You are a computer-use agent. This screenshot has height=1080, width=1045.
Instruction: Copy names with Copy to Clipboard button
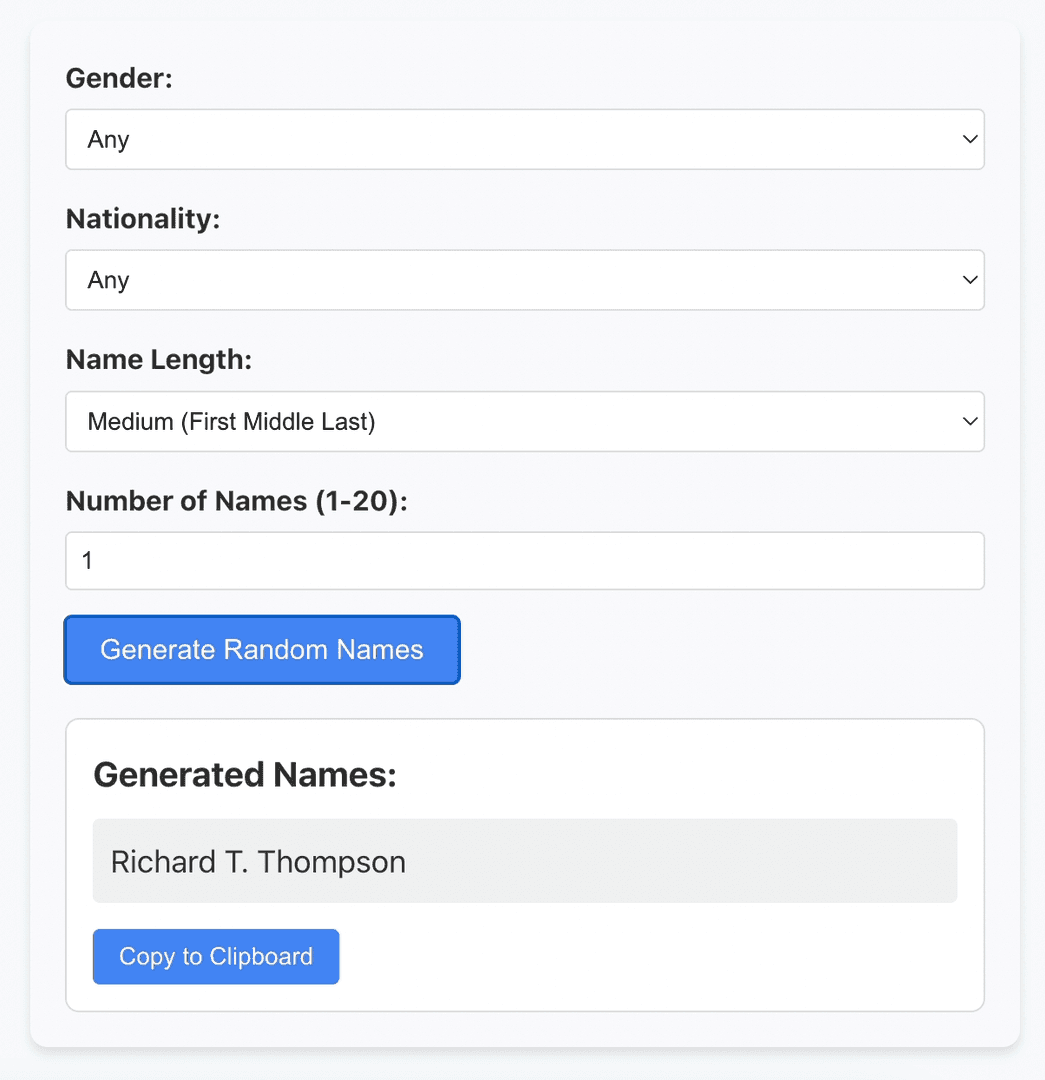point(216,957)
